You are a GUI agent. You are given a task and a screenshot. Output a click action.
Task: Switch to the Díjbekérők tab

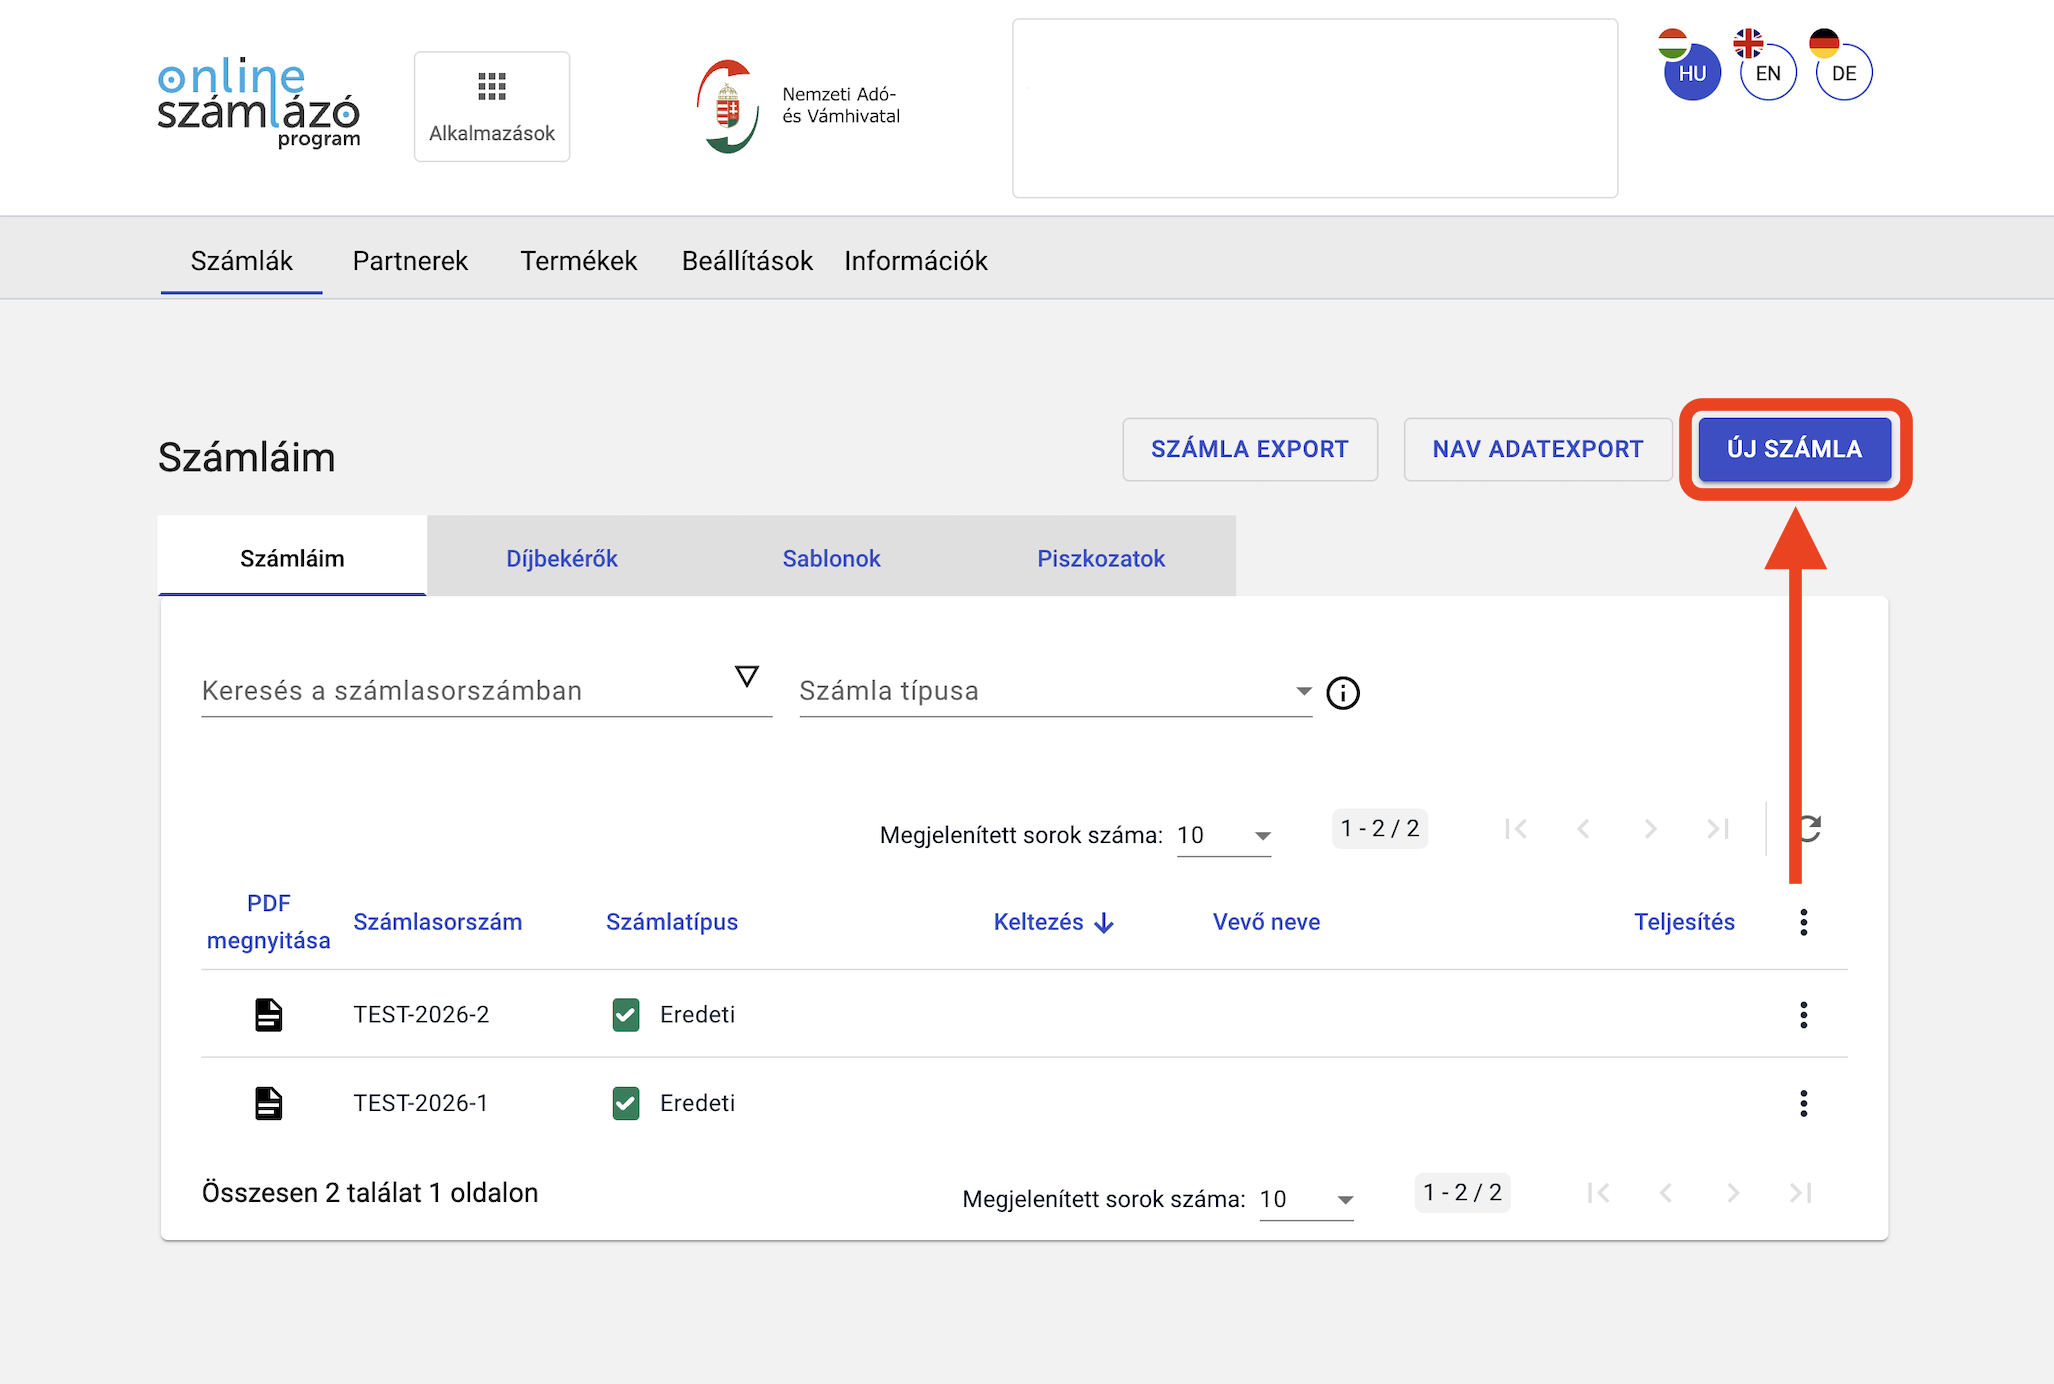click(562, 557)
